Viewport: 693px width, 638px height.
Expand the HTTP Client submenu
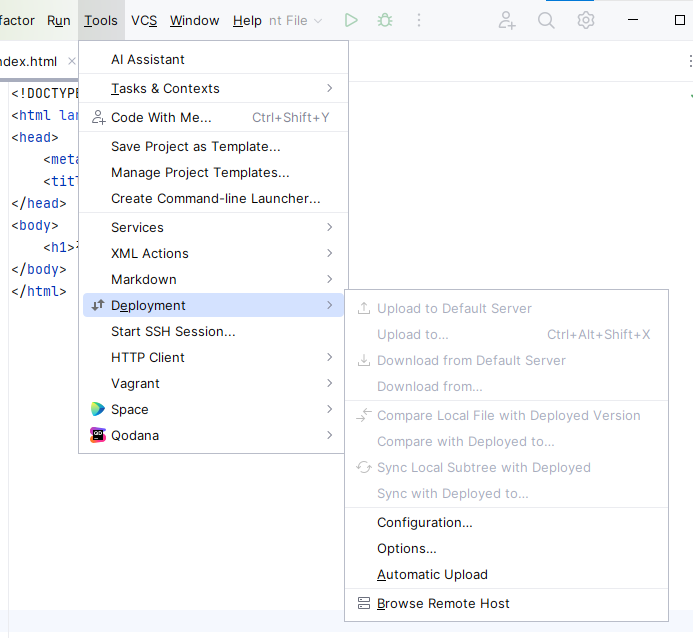tap(213, 357)
